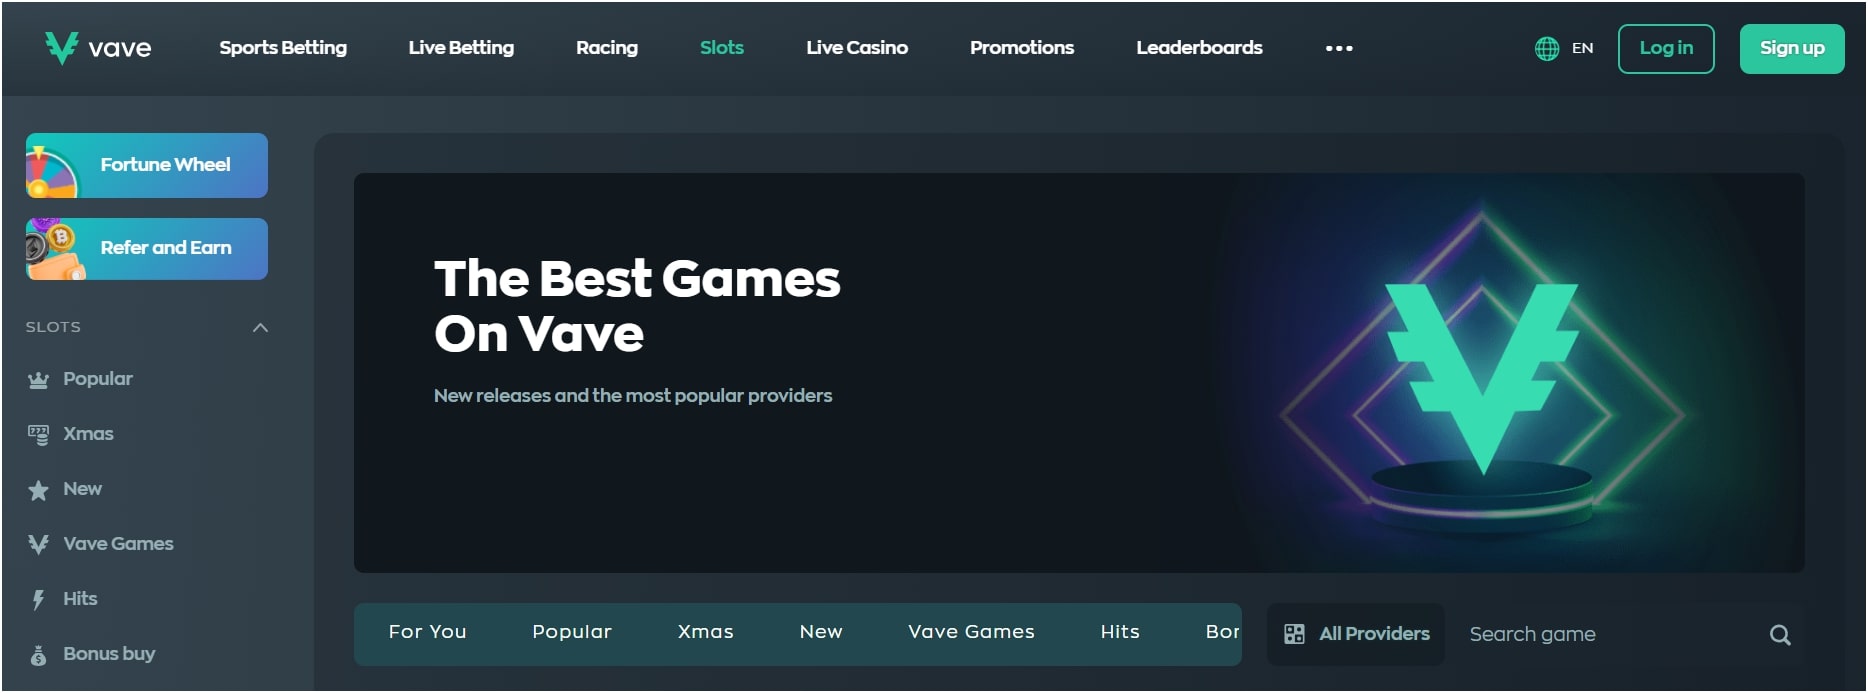Open Bonus buy in the sidebar
This screenshot has height=693, width=1868.
click(x=109, y=654)
